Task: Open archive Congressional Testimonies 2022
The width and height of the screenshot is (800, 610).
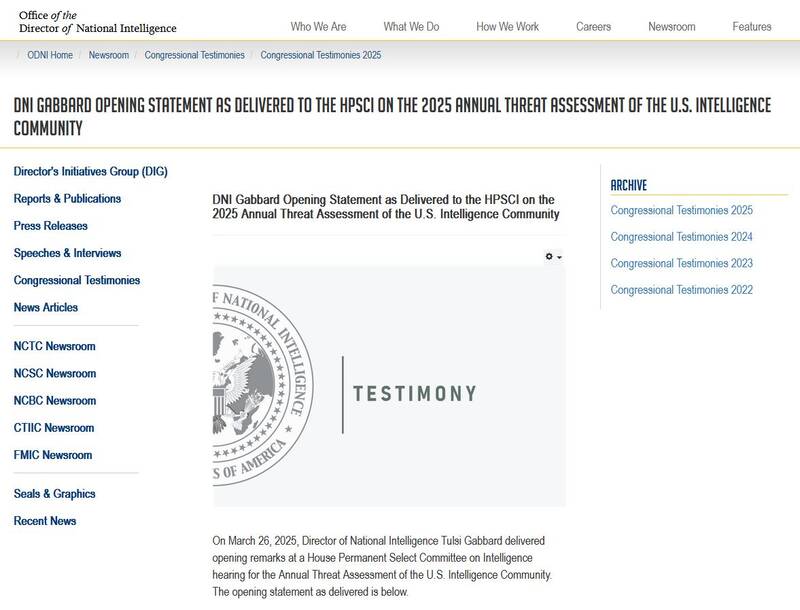Action: [682, 290]
